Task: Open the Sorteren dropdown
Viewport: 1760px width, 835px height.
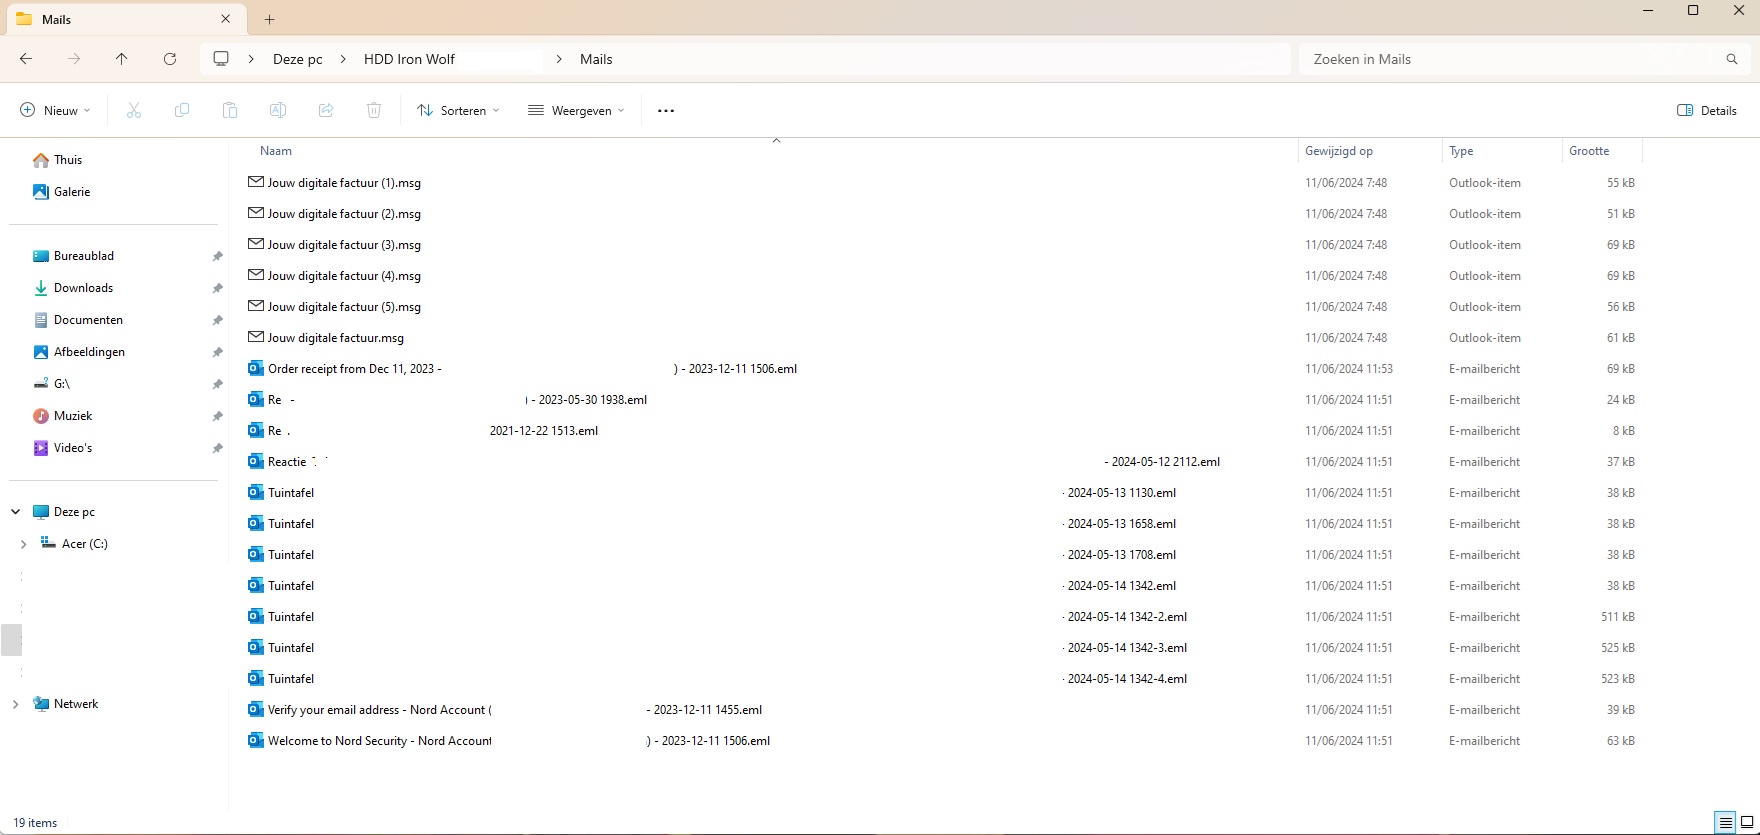Action: coord(458,111)
